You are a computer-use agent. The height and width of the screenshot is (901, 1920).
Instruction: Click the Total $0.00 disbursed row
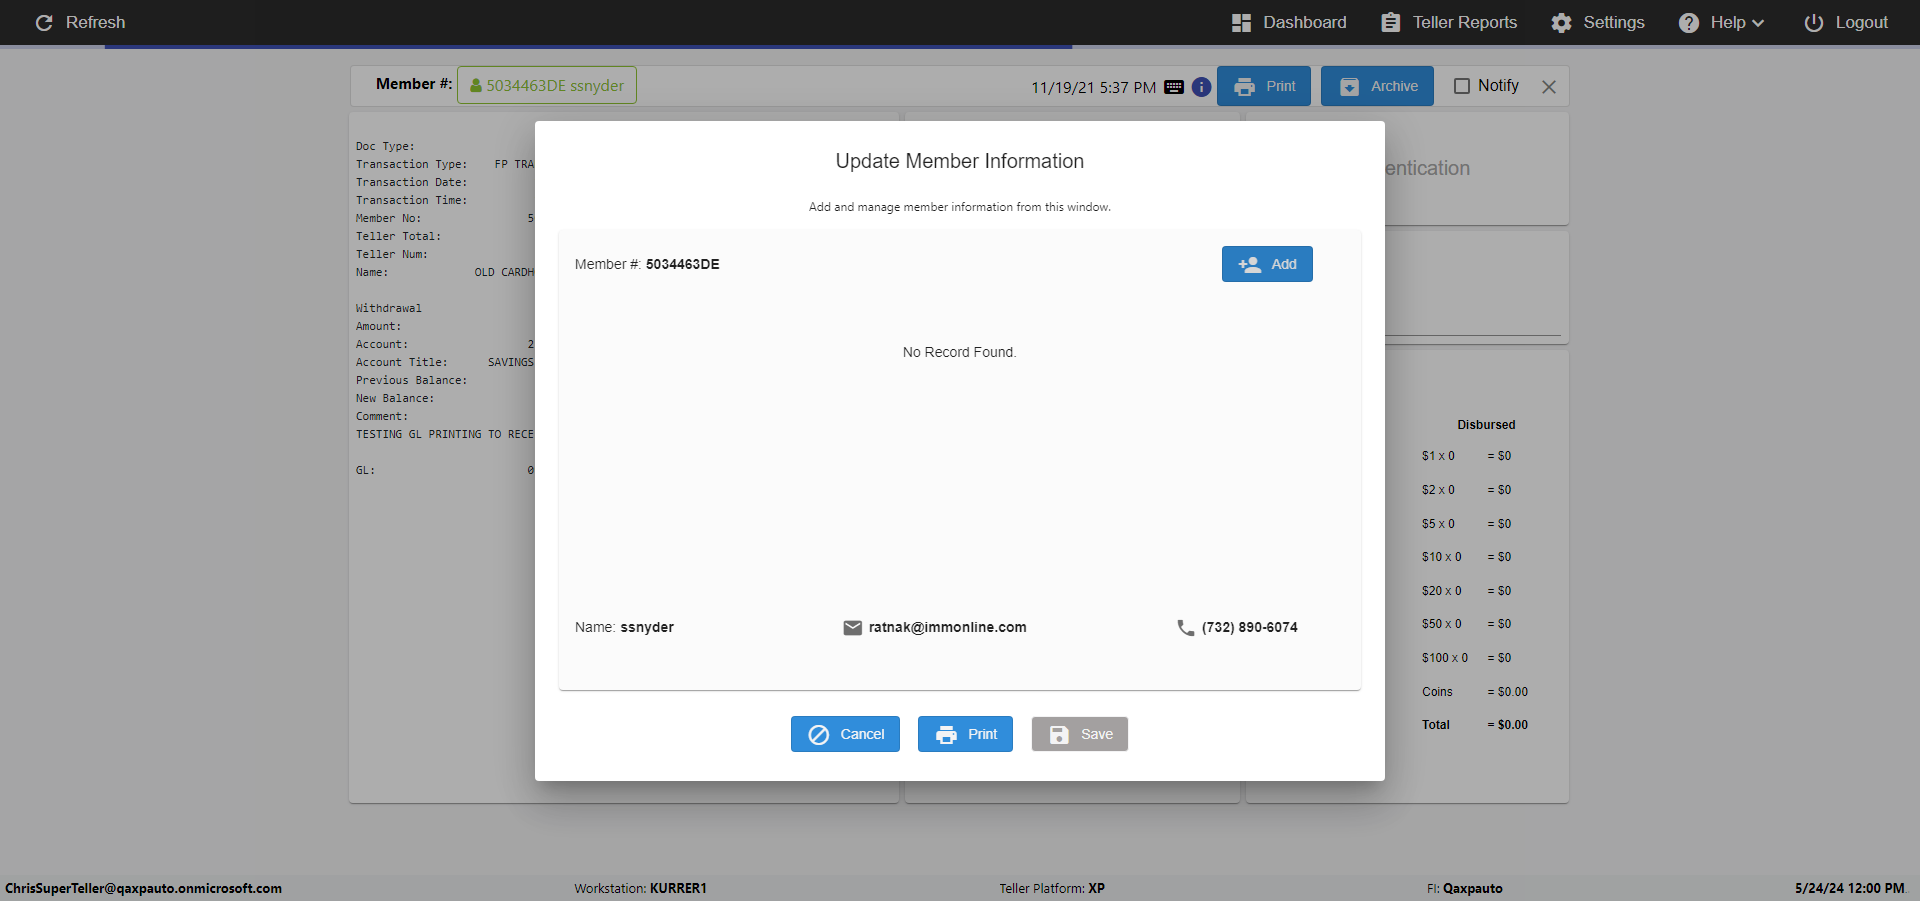[1475, 725]
